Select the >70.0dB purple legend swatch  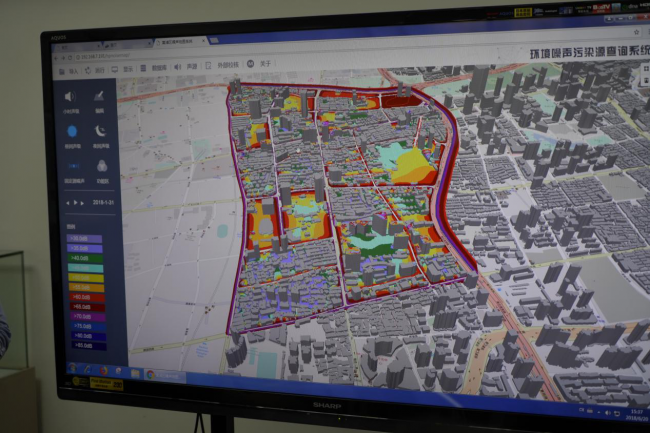coord(85,317)
